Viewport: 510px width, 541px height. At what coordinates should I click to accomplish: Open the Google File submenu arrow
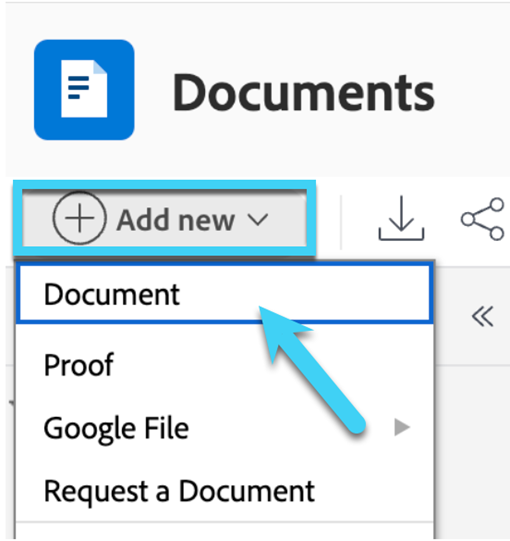(402, 427)
